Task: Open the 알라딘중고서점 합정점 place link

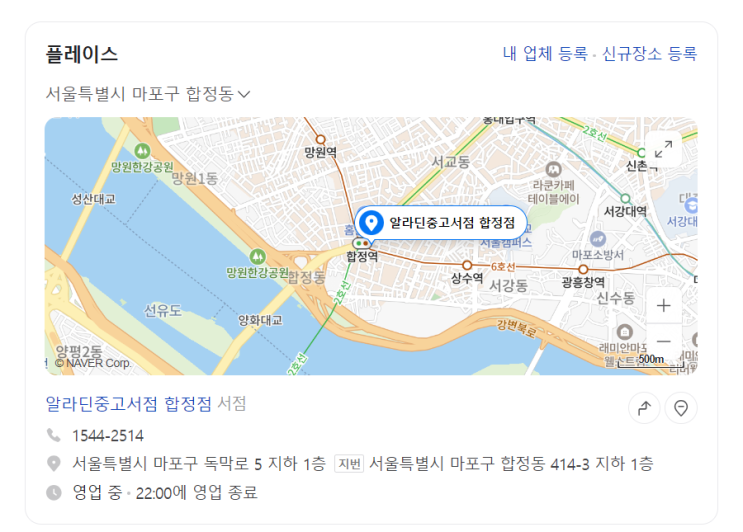Action: point(128,404)
